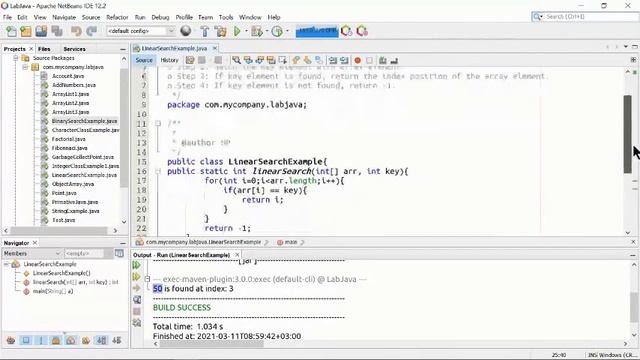
Task: Click the globe browser icon in the toolbar
Action: [x=186, y=31]
